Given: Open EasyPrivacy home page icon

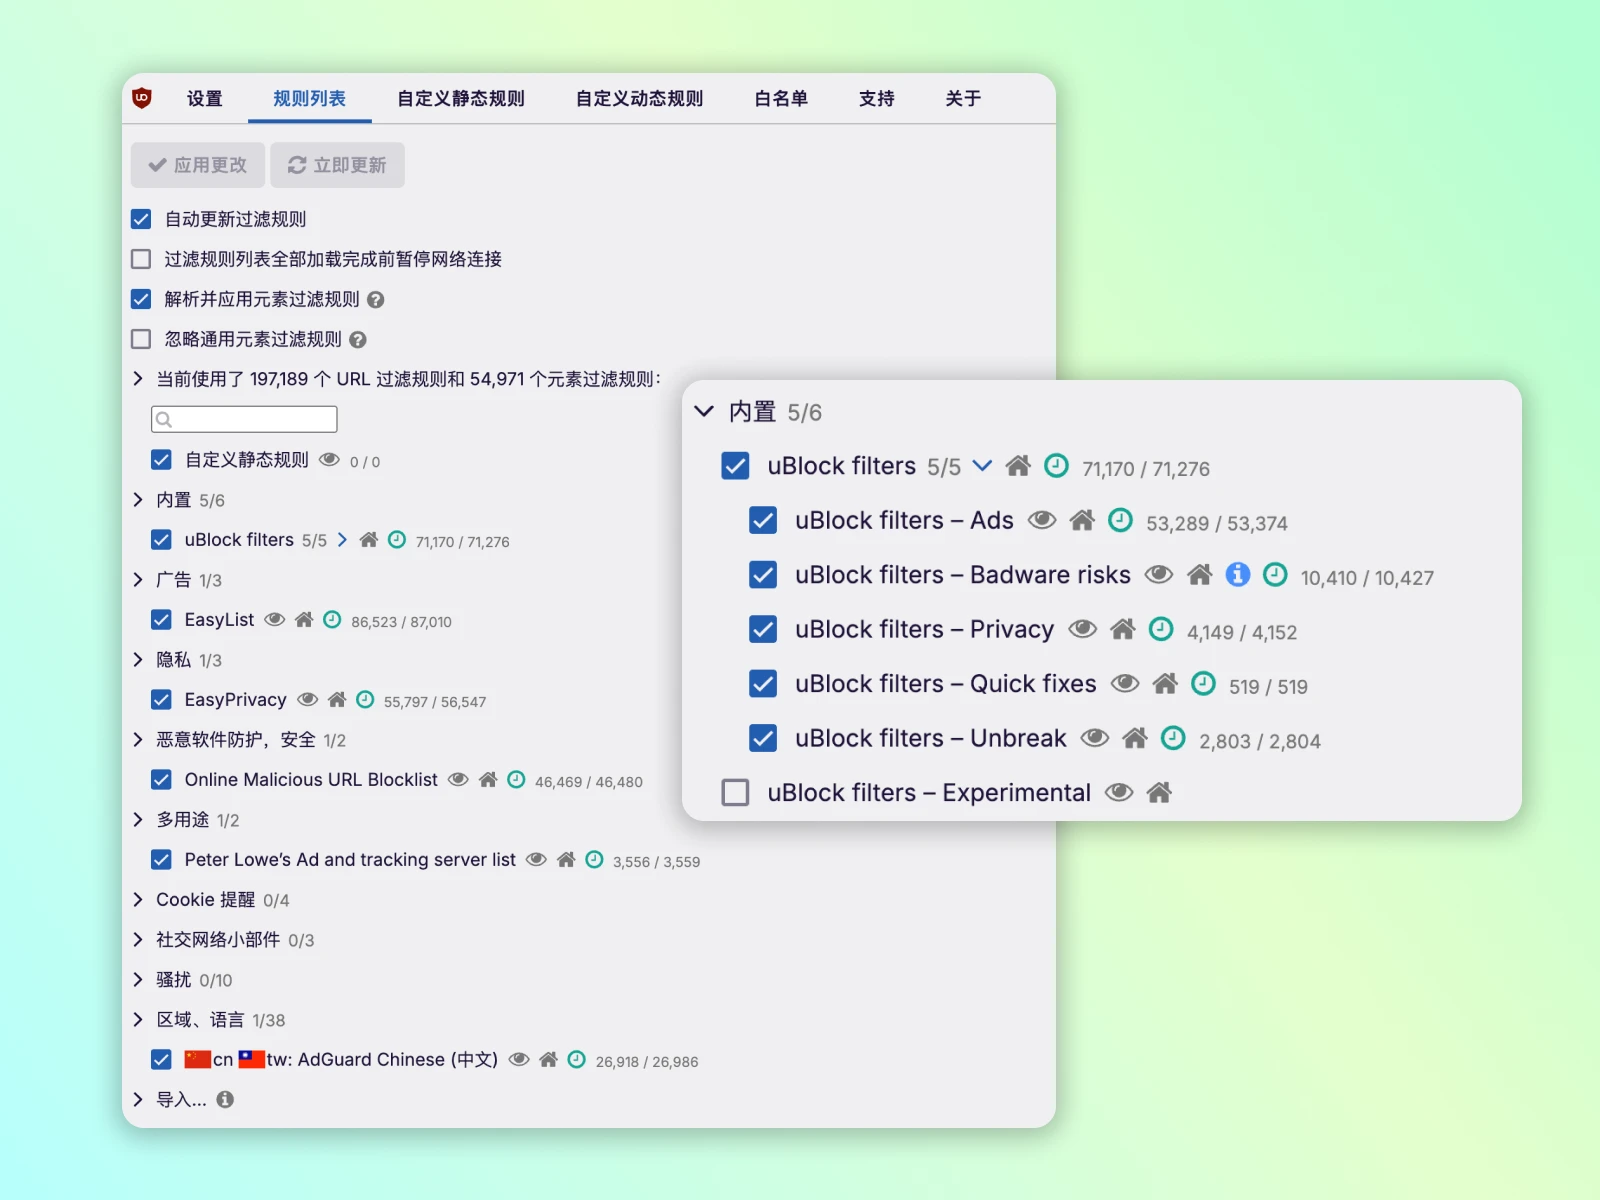Looking at the screenshot, I should pyautogui.click(x=337, y=700).
